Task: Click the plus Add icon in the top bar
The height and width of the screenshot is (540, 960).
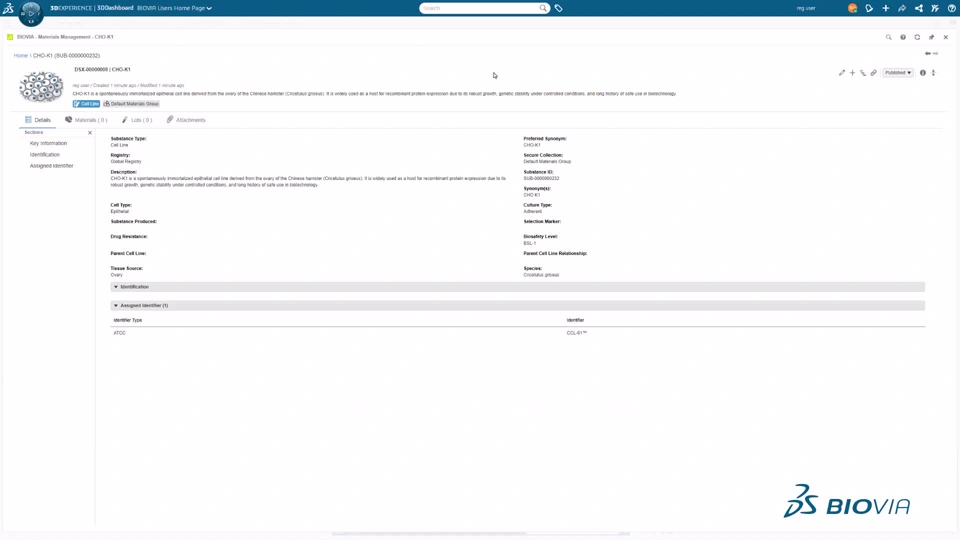Action: (885, 8)
